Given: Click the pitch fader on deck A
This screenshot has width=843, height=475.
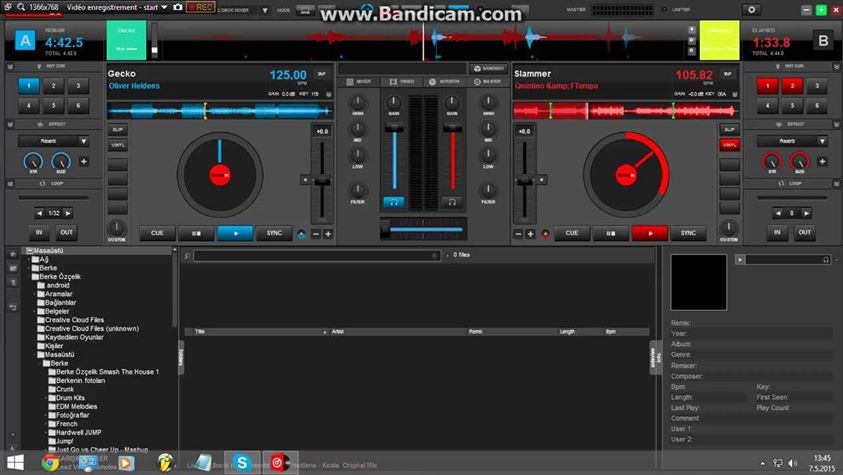Looking at the screenshot, I should [x=322, y=181].
